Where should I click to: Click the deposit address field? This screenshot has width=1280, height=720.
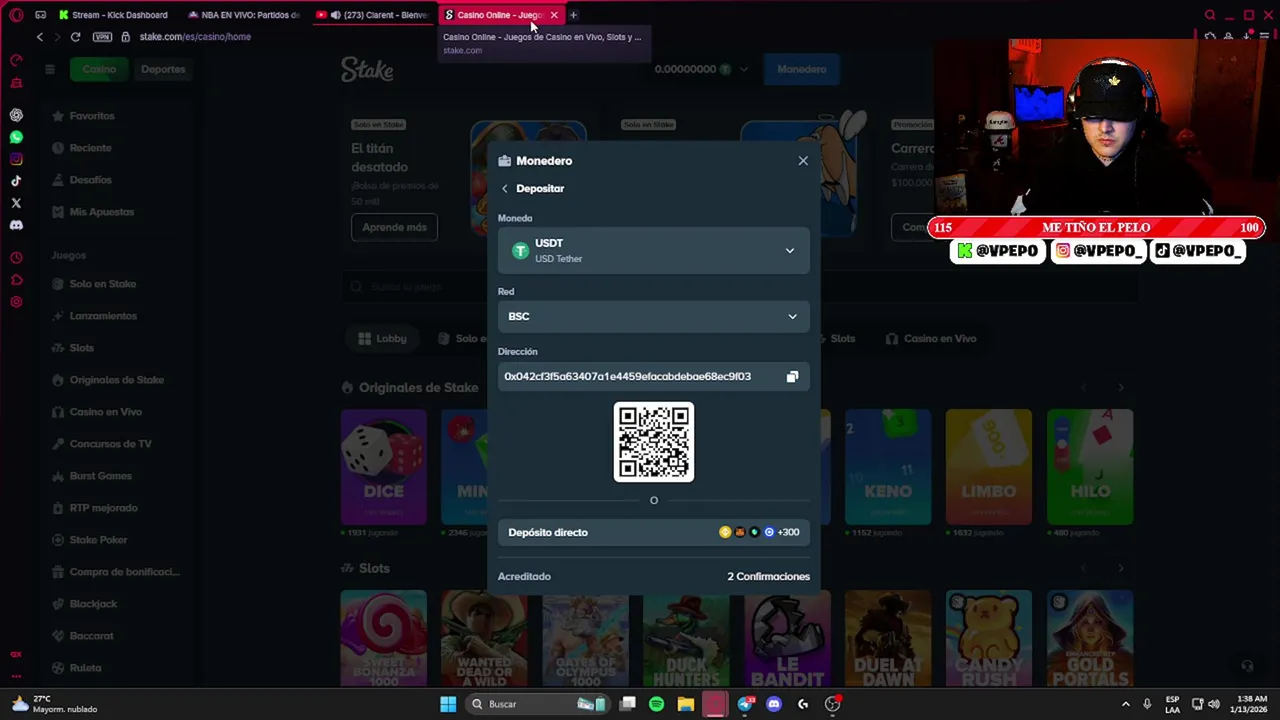[654, 376]
